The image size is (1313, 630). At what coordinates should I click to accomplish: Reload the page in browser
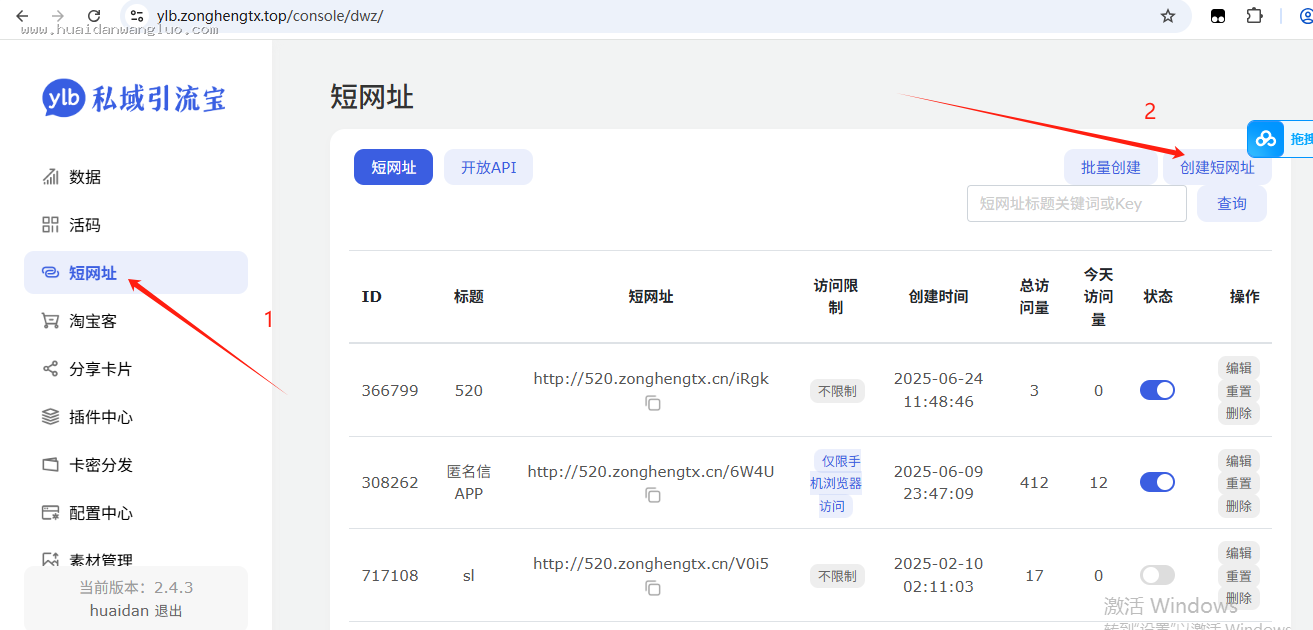pyautogui.click(x=94, y=16)
